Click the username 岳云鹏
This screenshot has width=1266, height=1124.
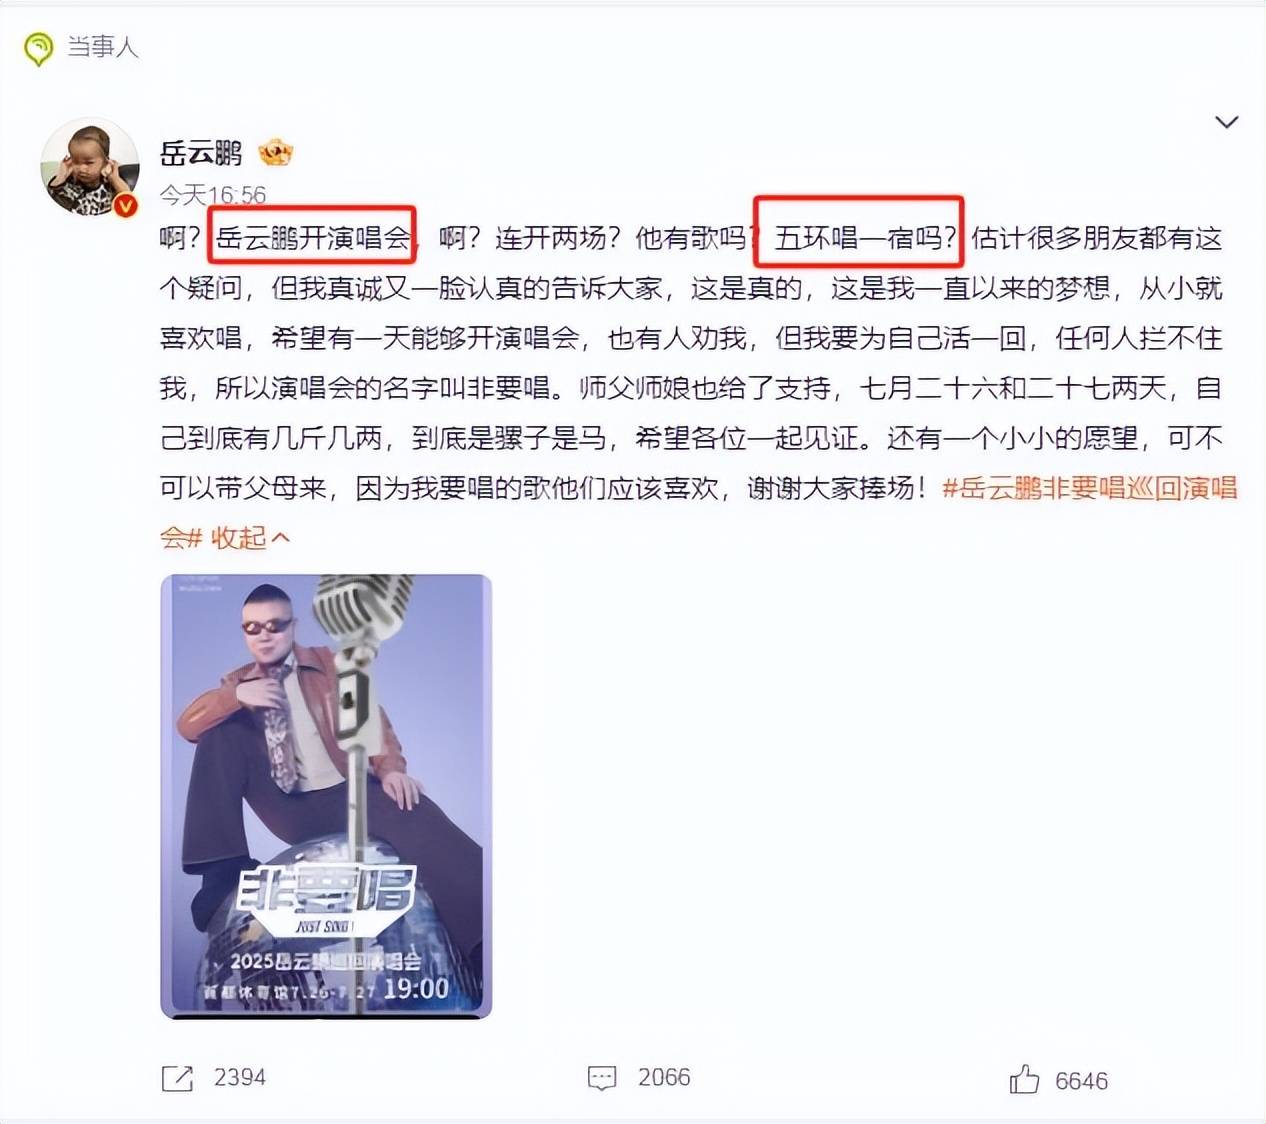point(201,153)
